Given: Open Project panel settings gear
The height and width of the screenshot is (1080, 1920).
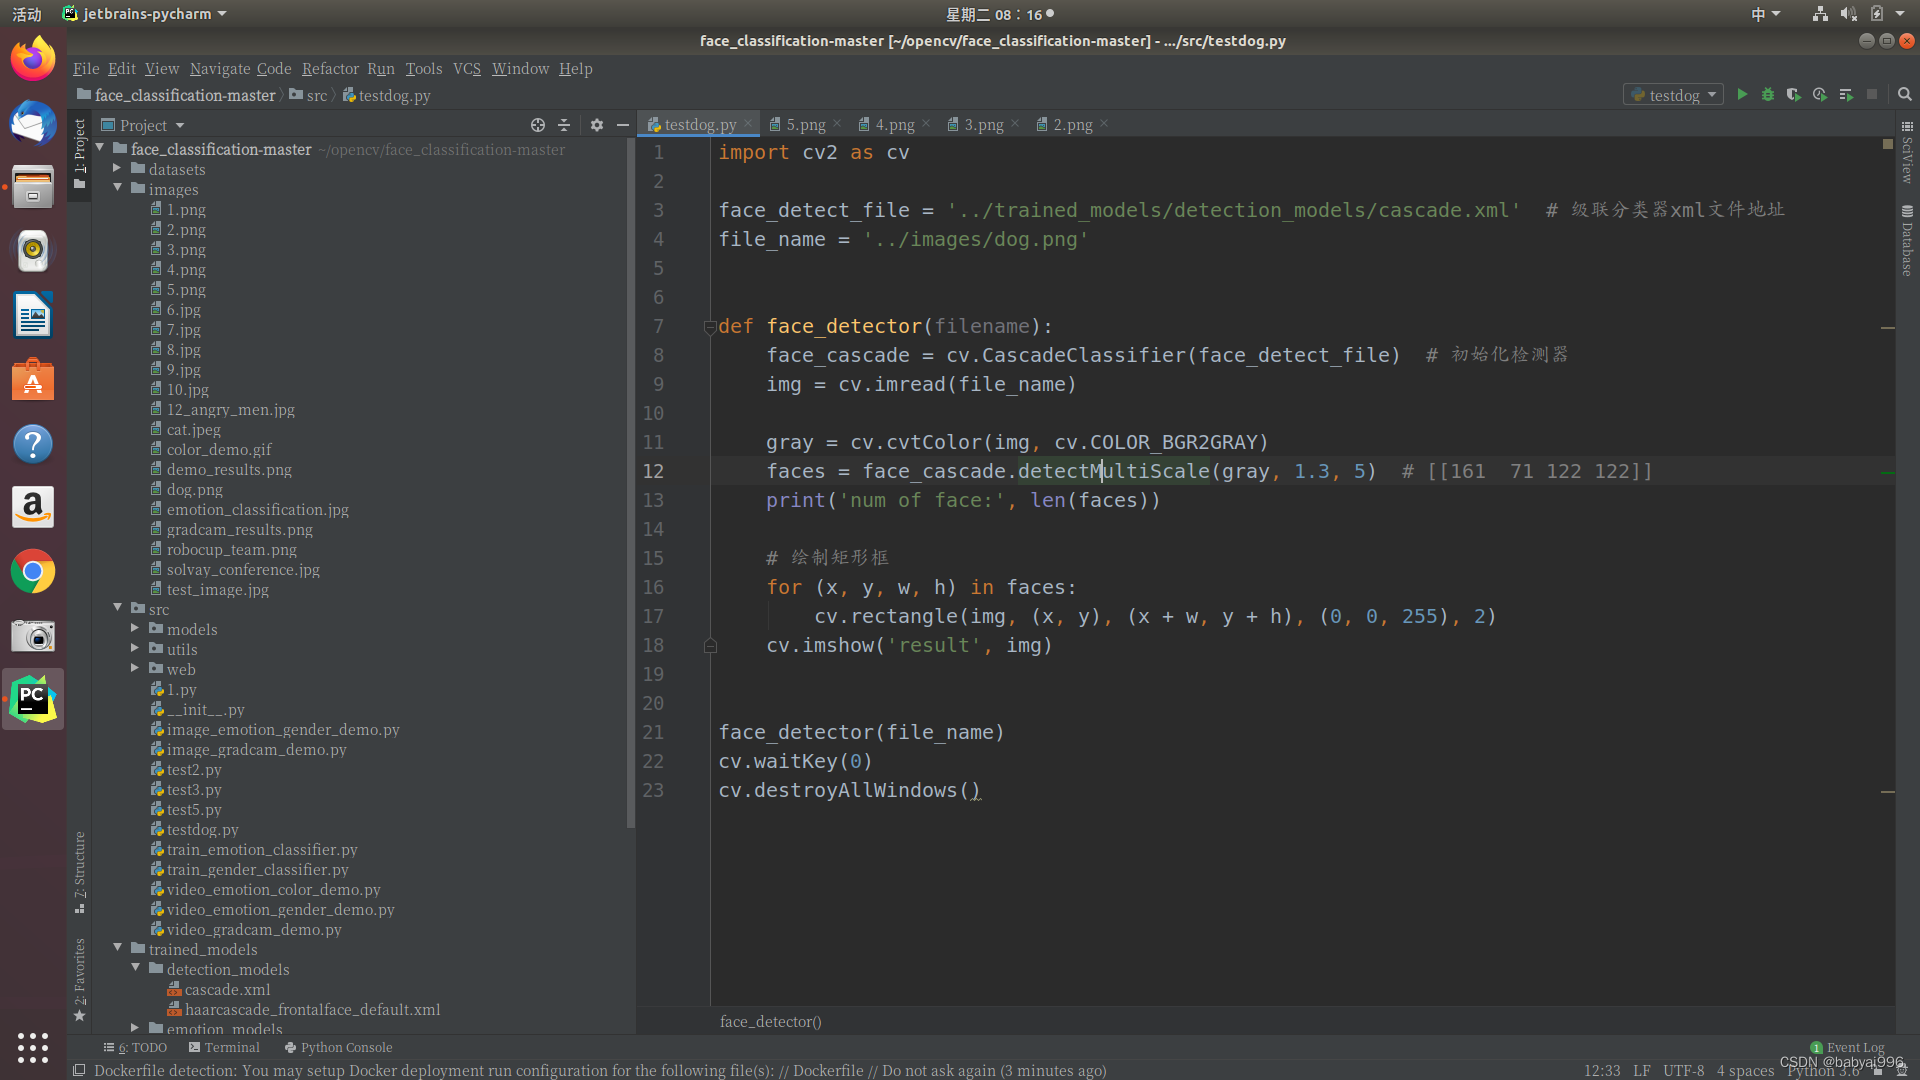Looking at the screenshot, I should 597,125.
